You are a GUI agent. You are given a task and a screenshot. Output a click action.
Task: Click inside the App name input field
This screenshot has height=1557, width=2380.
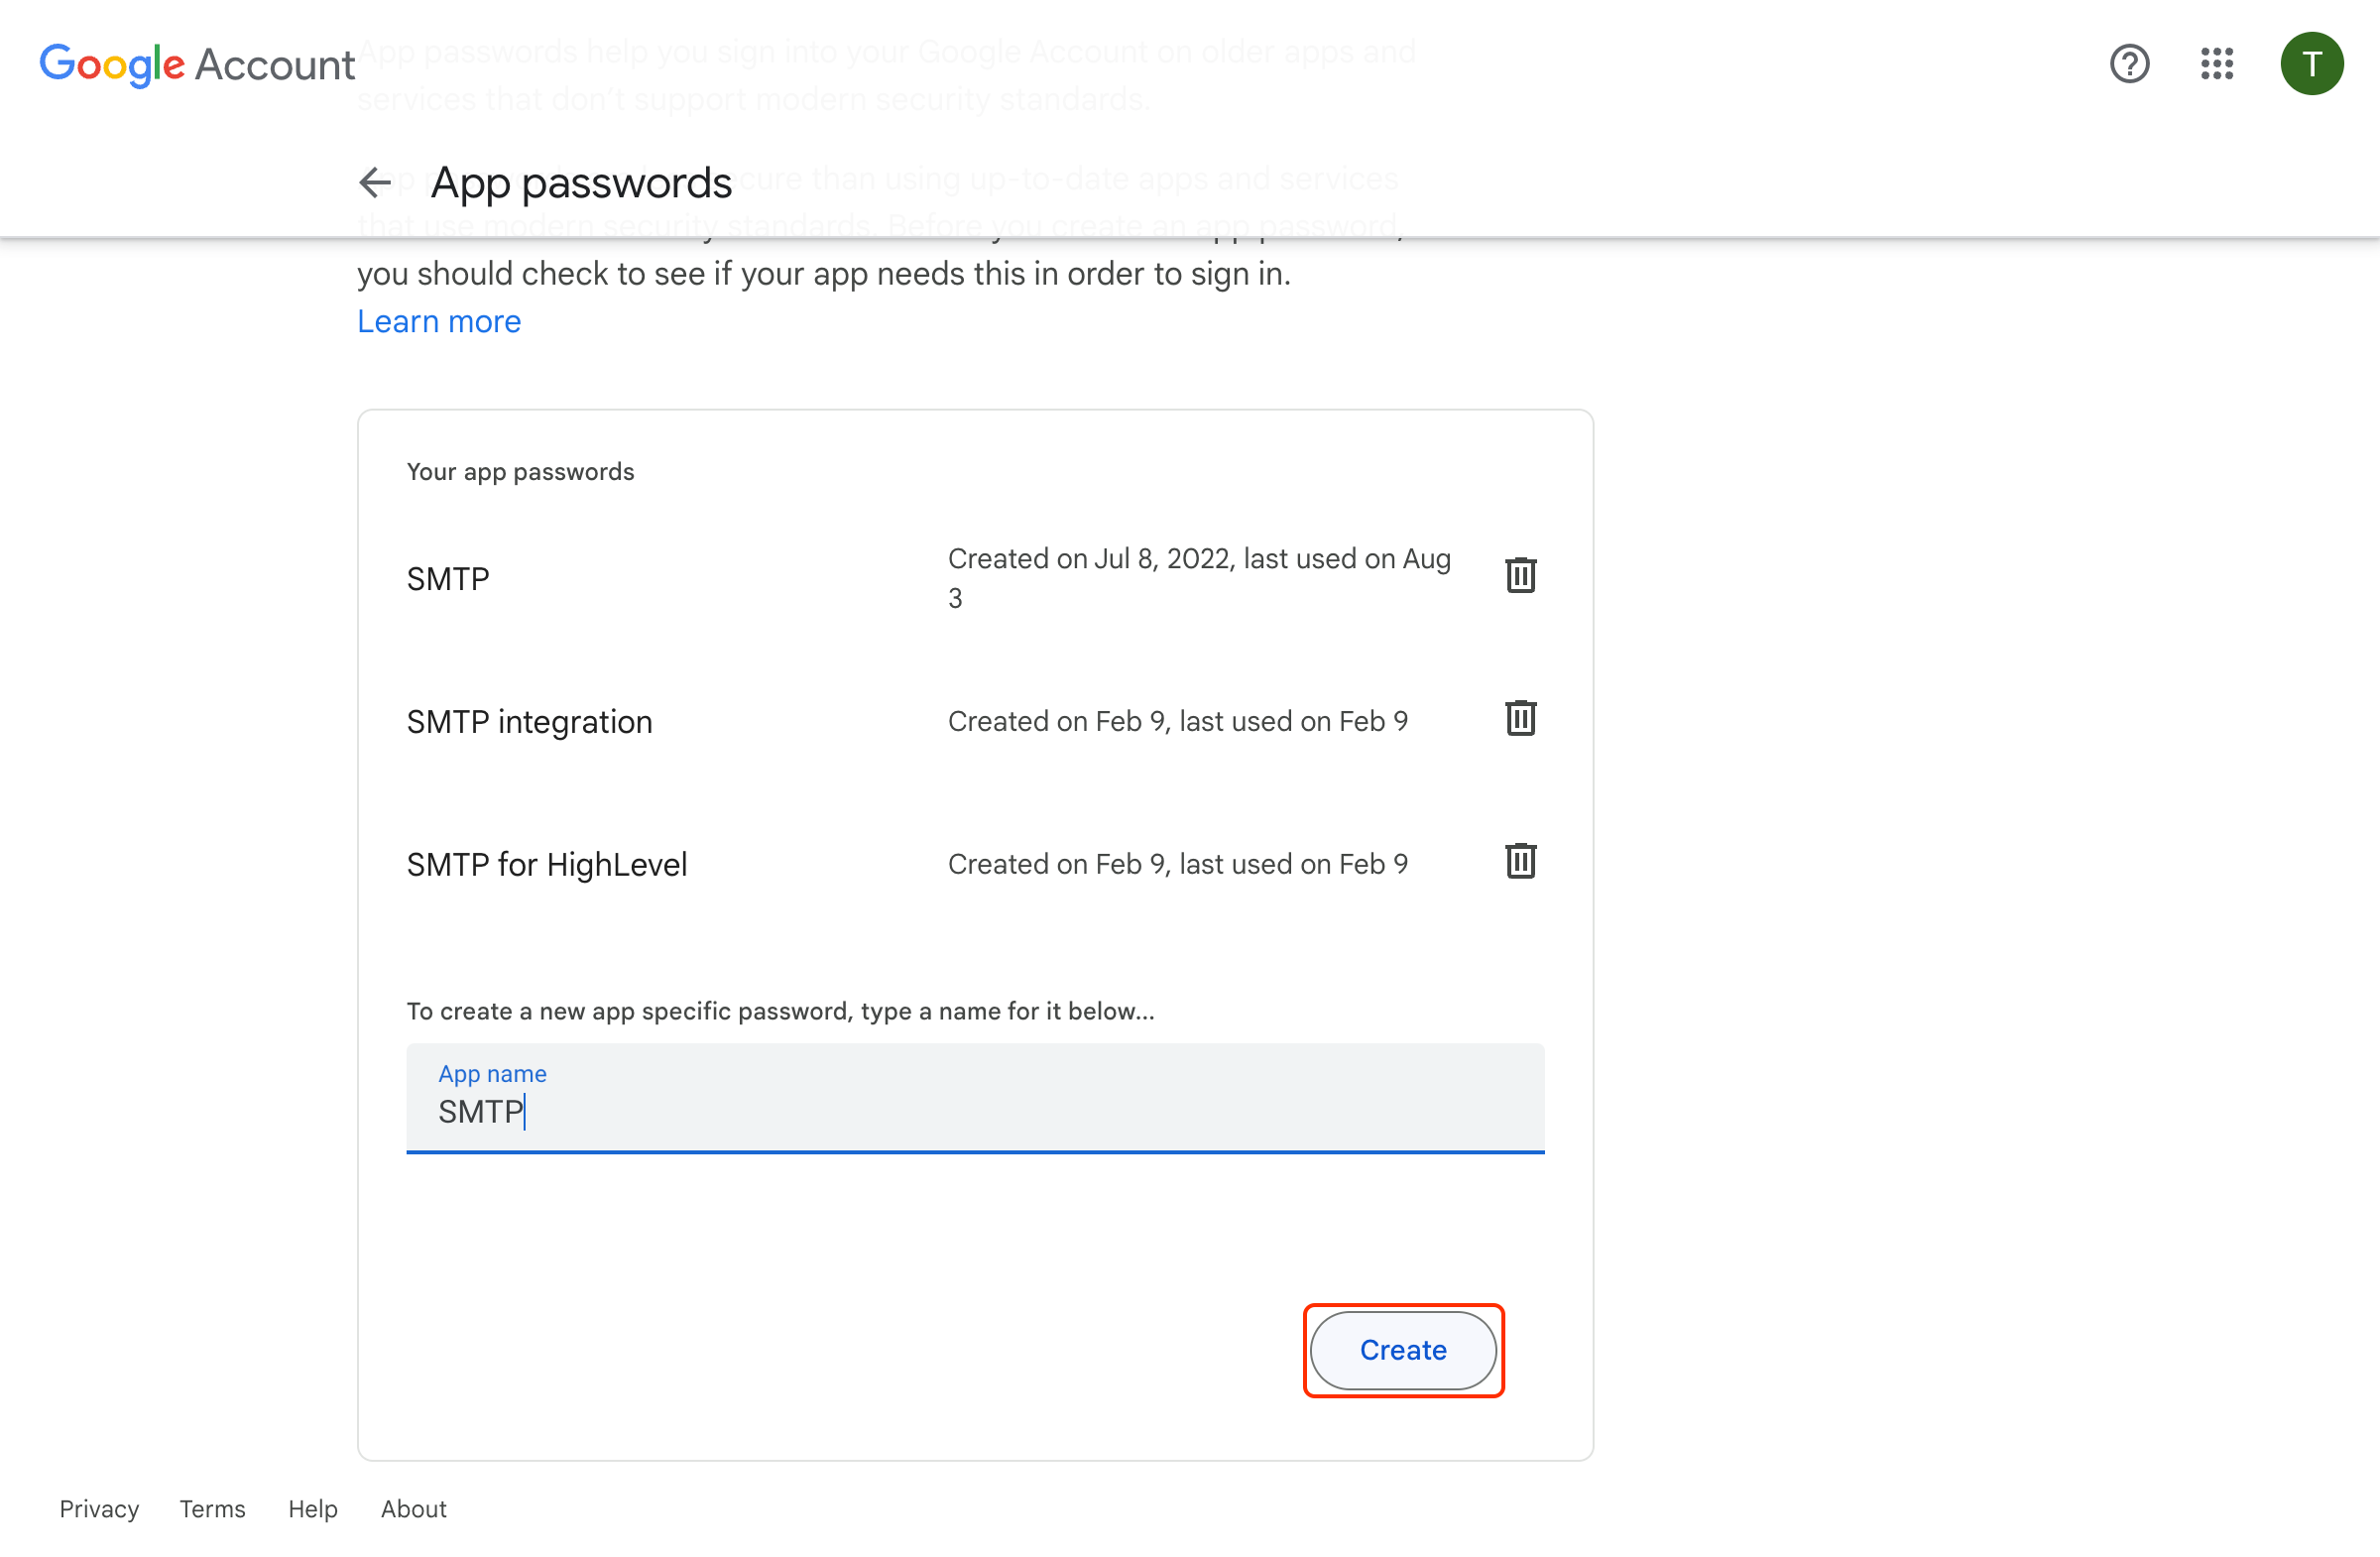click(x=975, y=1111)
